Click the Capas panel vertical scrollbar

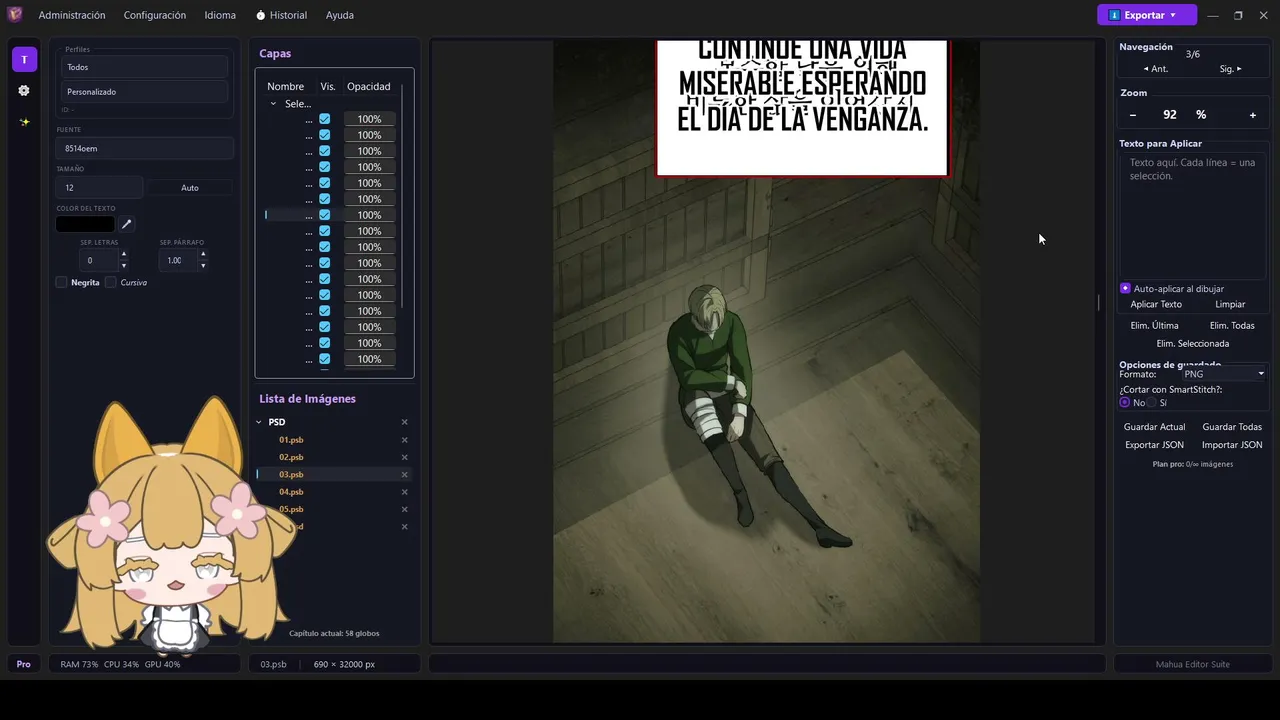[x=401, y=195]
